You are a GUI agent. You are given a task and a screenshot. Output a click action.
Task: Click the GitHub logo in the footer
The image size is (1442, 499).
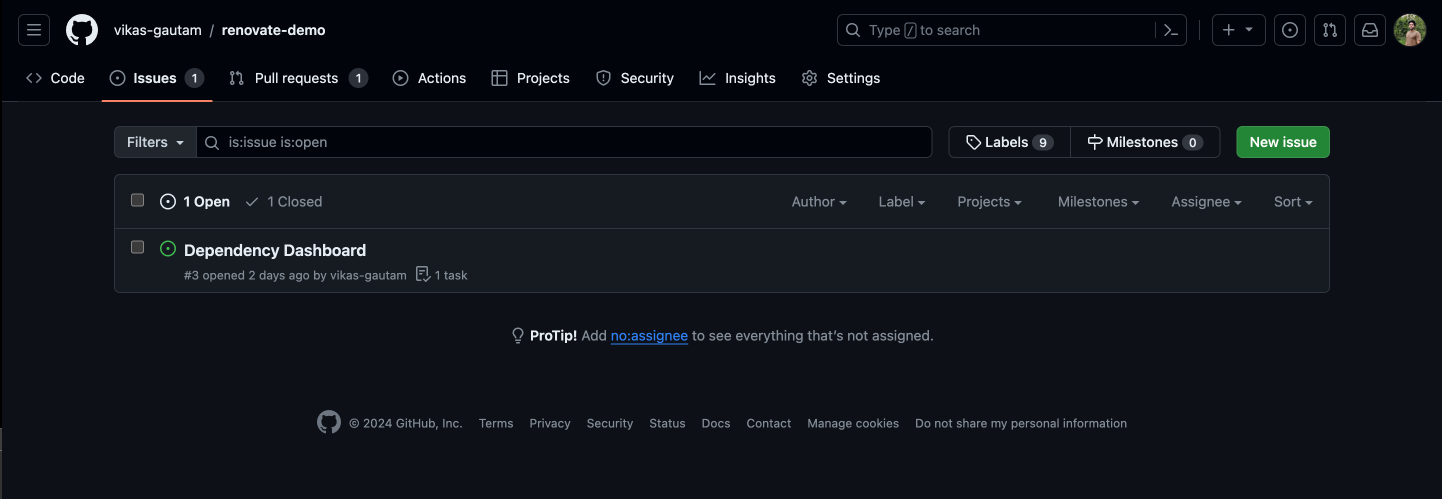click(329, 423)
